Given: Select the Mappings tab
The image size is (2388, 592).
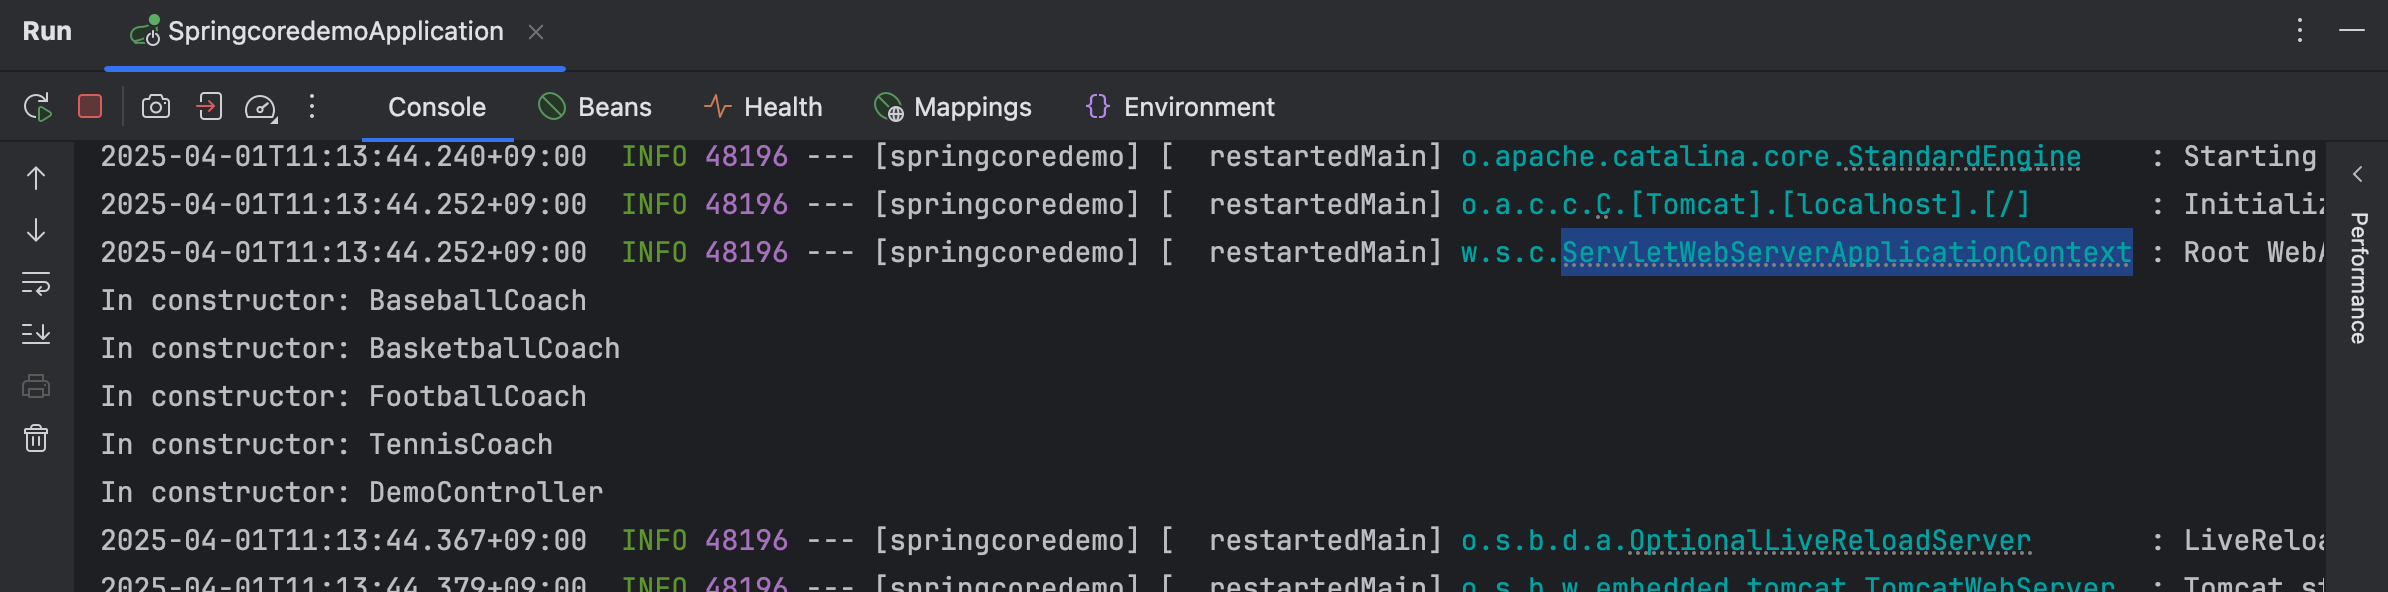Looking at the screenshot, I should [x=953, y=107].
